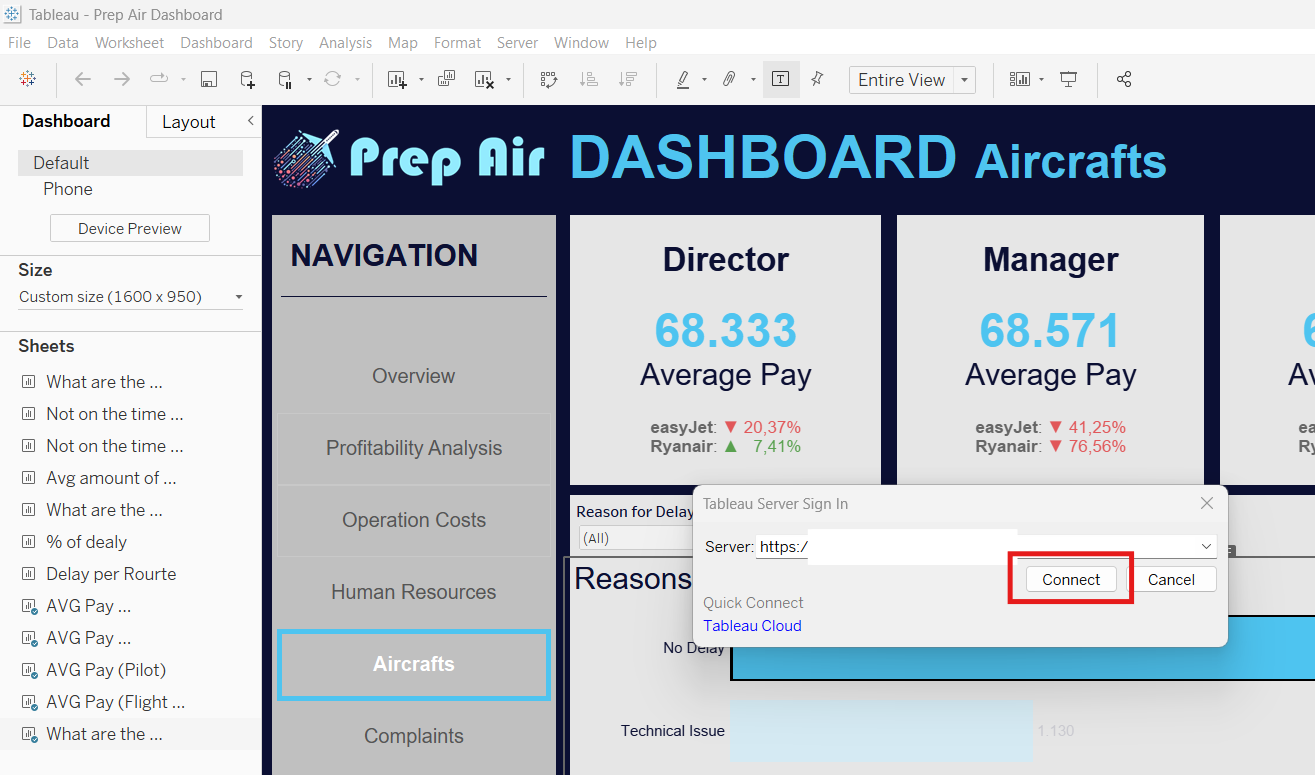Click the Run Update refresh icon
Screen dimensions: 1315x775
[333, 79]
